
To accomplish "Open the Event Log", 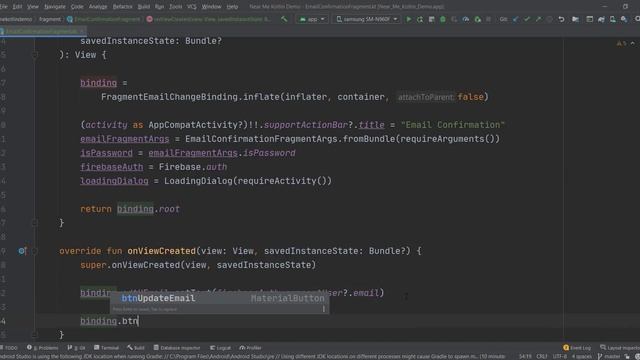I will (577, 348).
